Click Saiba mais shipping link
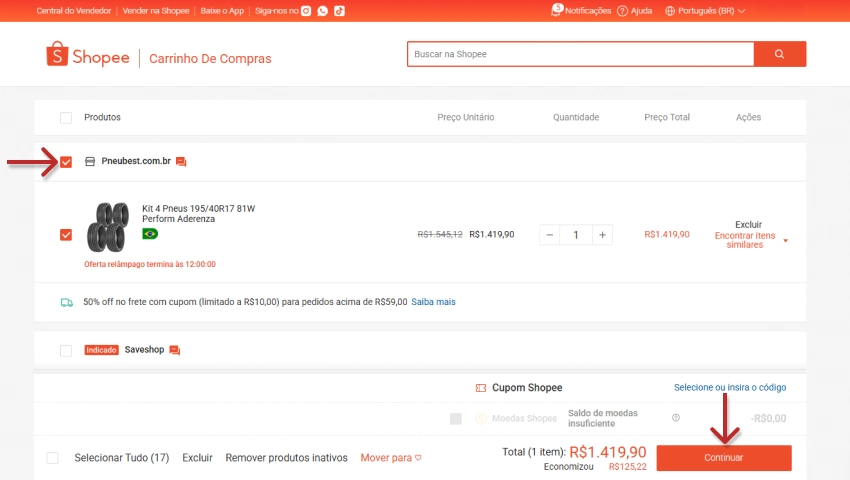The width and height of the screenshot is (850, 480). 433,302
